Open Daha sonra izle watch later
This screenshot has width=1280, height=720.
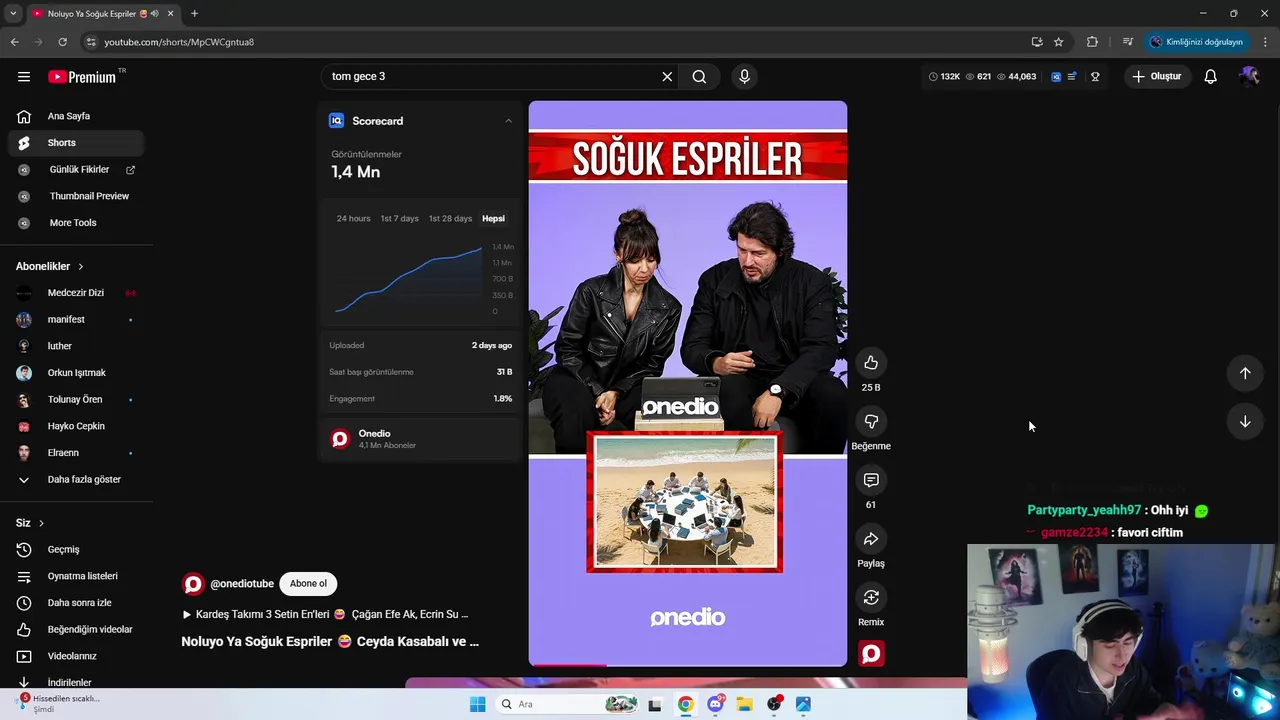pos(76,603)
